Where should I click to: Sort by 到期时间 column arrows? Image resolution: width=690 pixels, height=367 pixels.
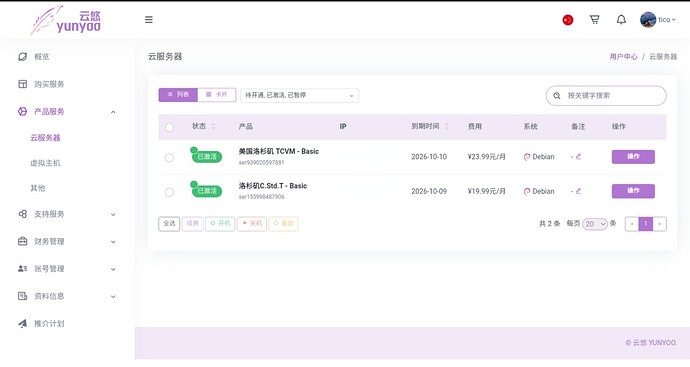tap(447, 126)
